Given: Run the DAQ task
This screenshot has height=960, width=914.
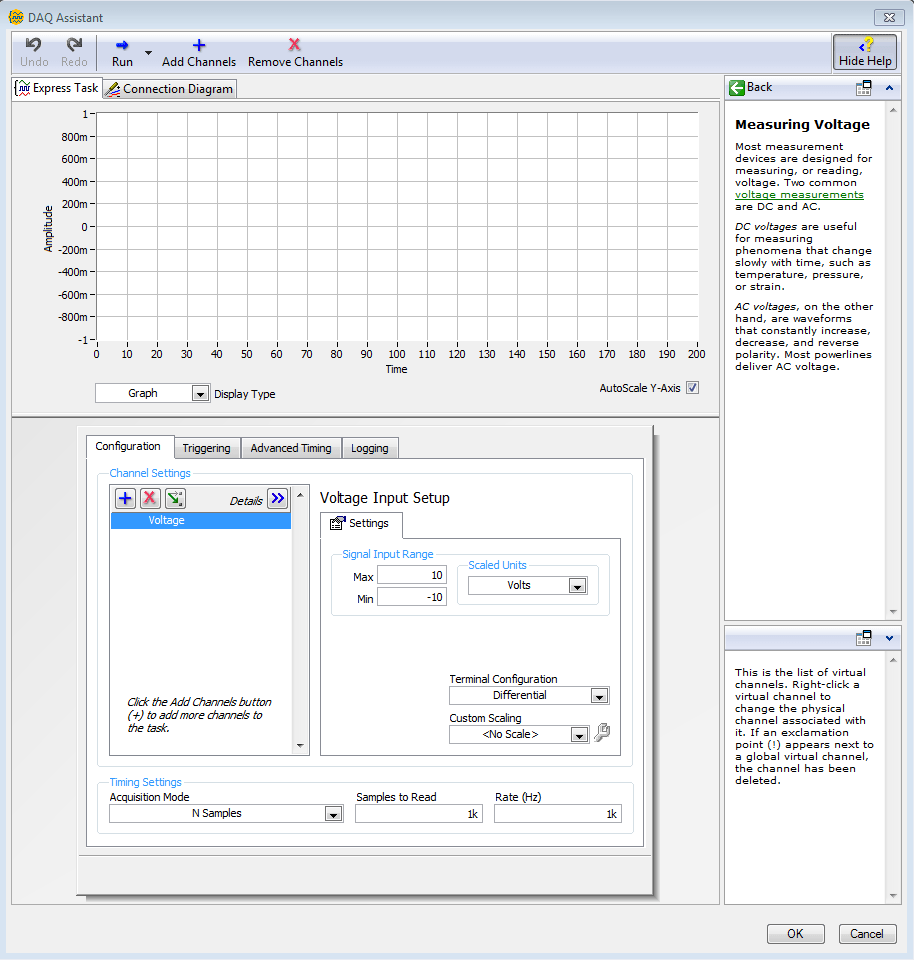Looking at the screenshot, I should (x=122, y=50).
